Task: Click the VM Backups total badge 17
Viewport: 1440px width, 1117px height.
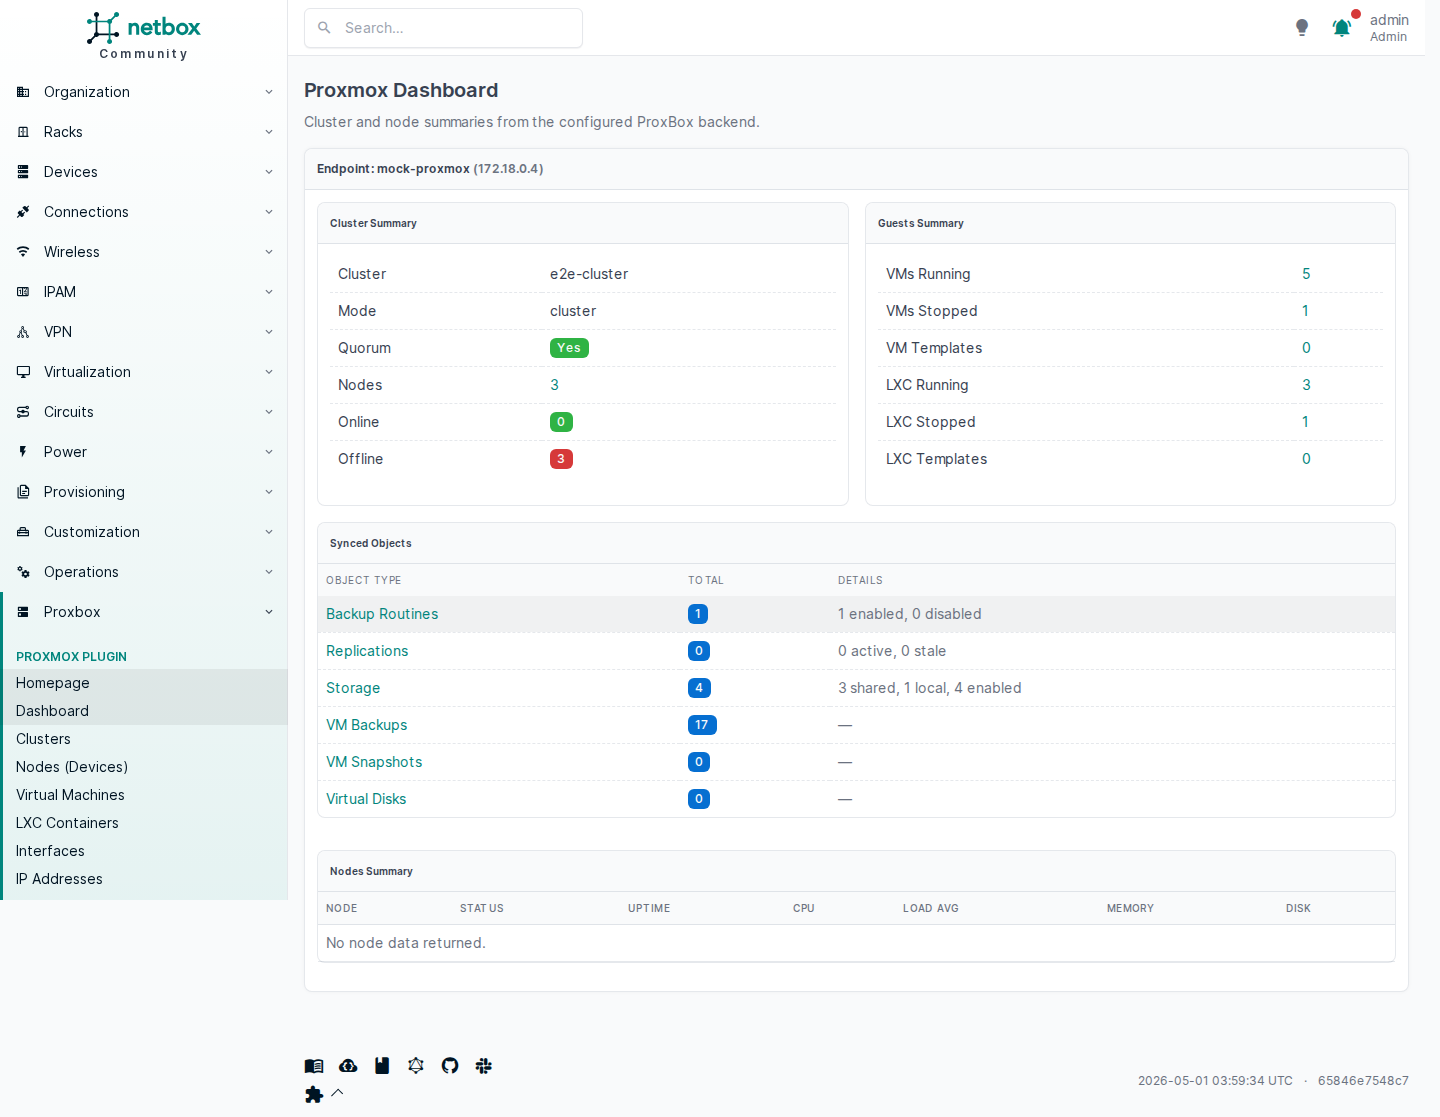Action: (702, 725)
